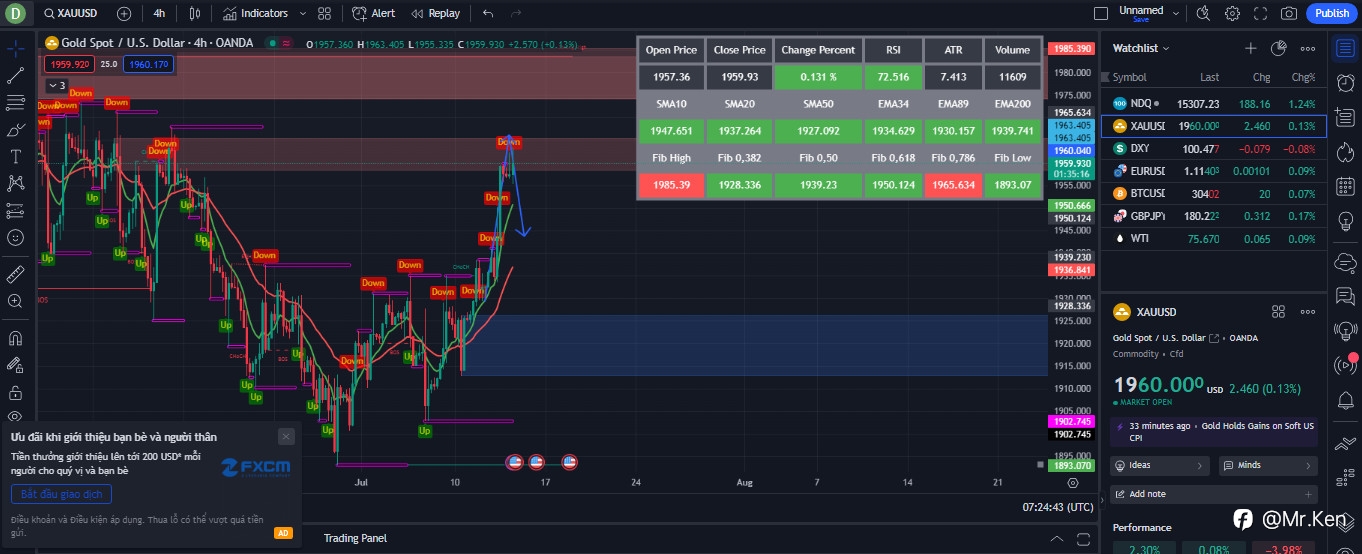The width and height of the screenshot is (1362, 554).
Task: Expand the Minds section
Action: click(x=1268, y=465)
